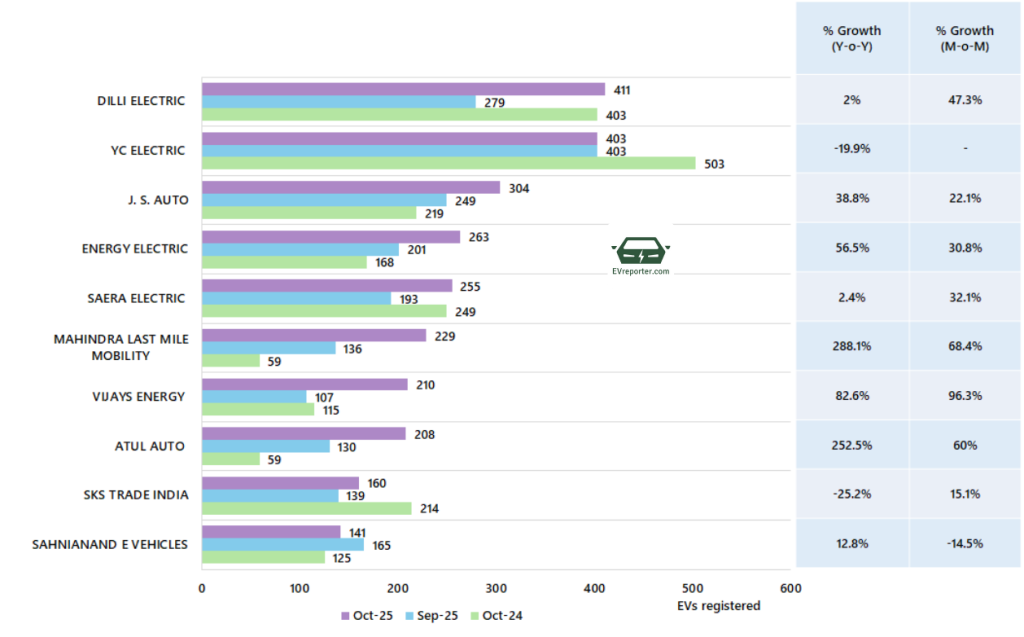Click the DILLI ELECTRIC category label
The image size is (1024, 637).
point(141,101)
